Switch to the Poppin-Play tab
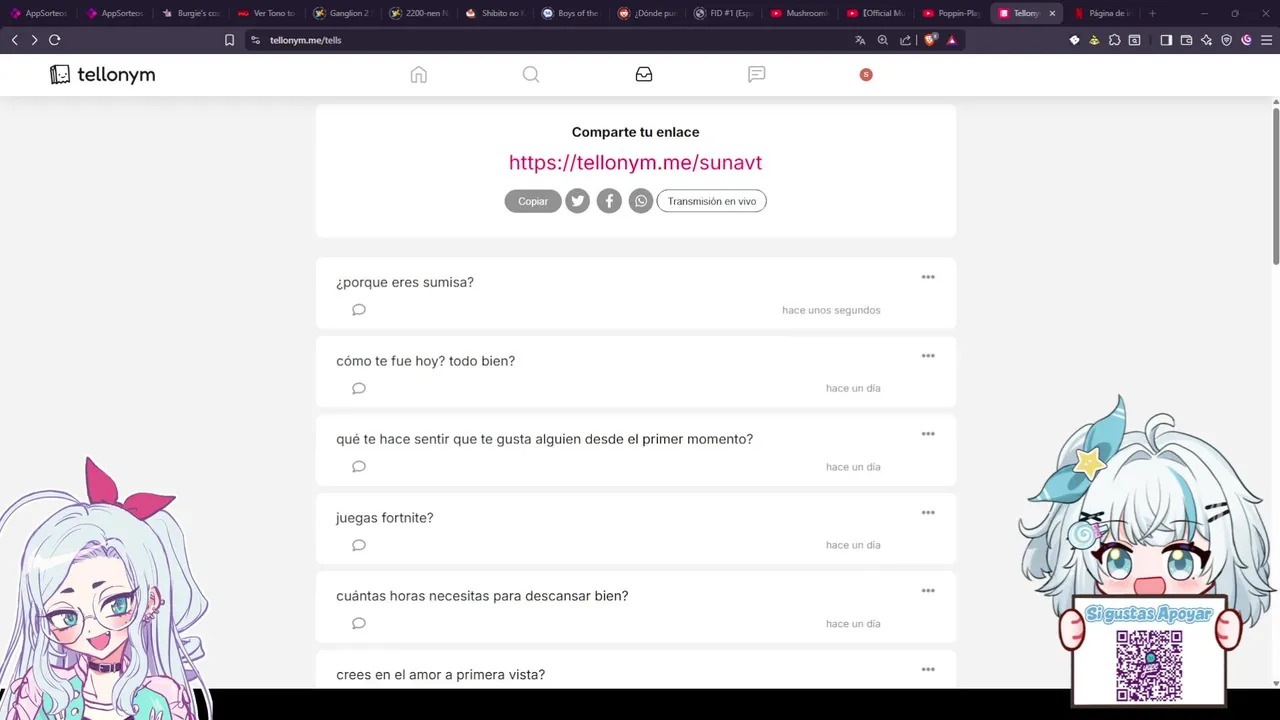 click(x=951, y=13)
